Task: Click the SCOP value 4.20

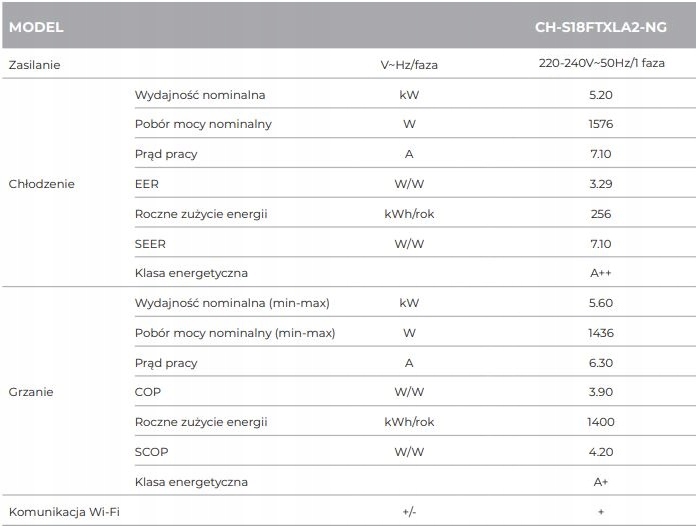Action: tap(601, 452)
